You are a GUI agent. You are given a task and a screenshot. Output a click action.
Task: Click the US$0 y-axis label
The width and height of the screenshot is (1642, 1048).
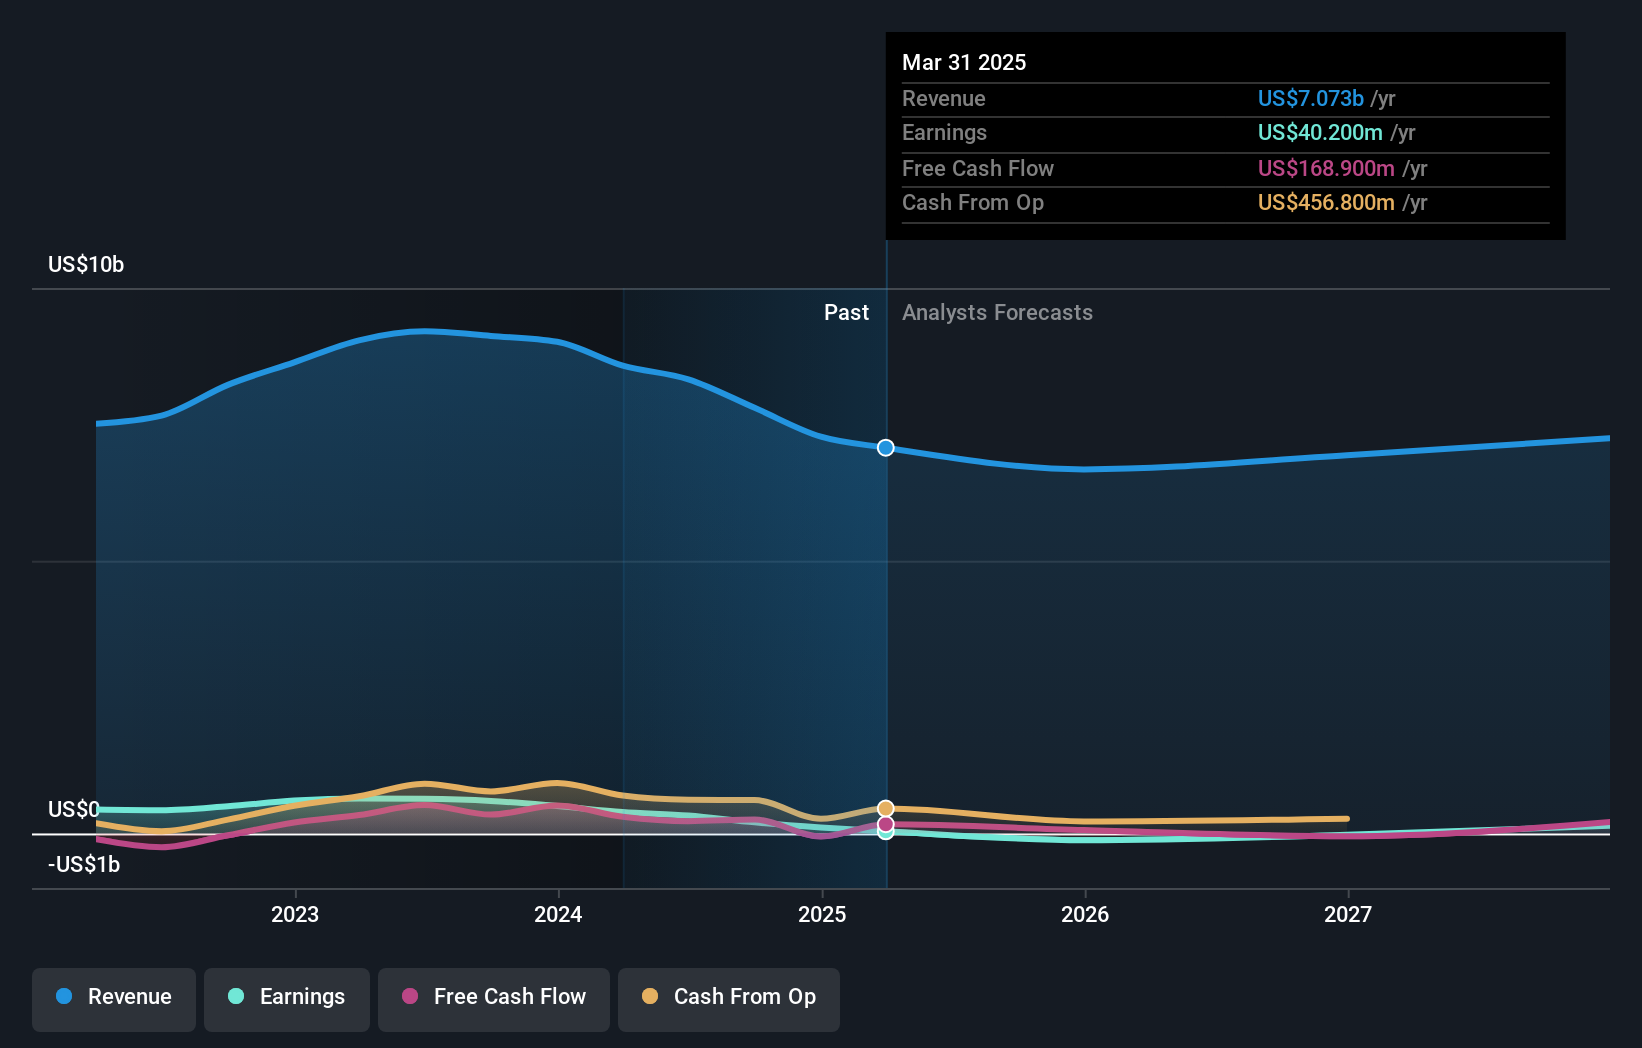(x=74, y=810)
